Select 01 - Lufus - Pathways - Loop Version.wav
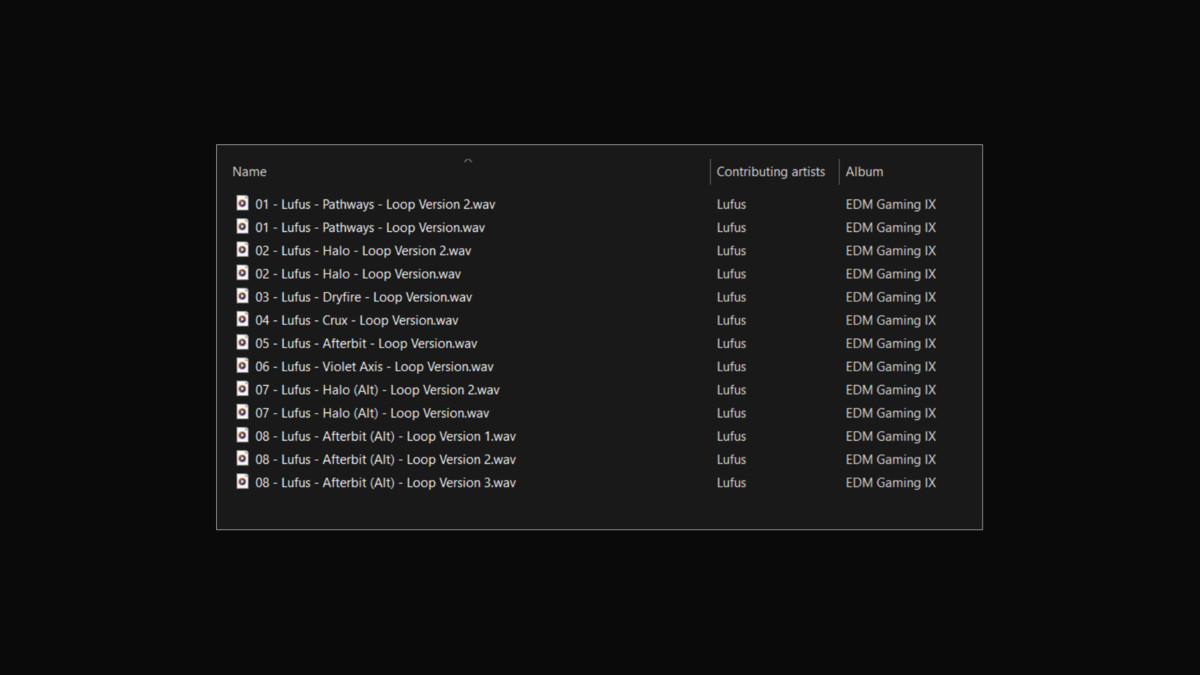Image resolution: width=1200 pixels, height=675 pixels. 369,228
